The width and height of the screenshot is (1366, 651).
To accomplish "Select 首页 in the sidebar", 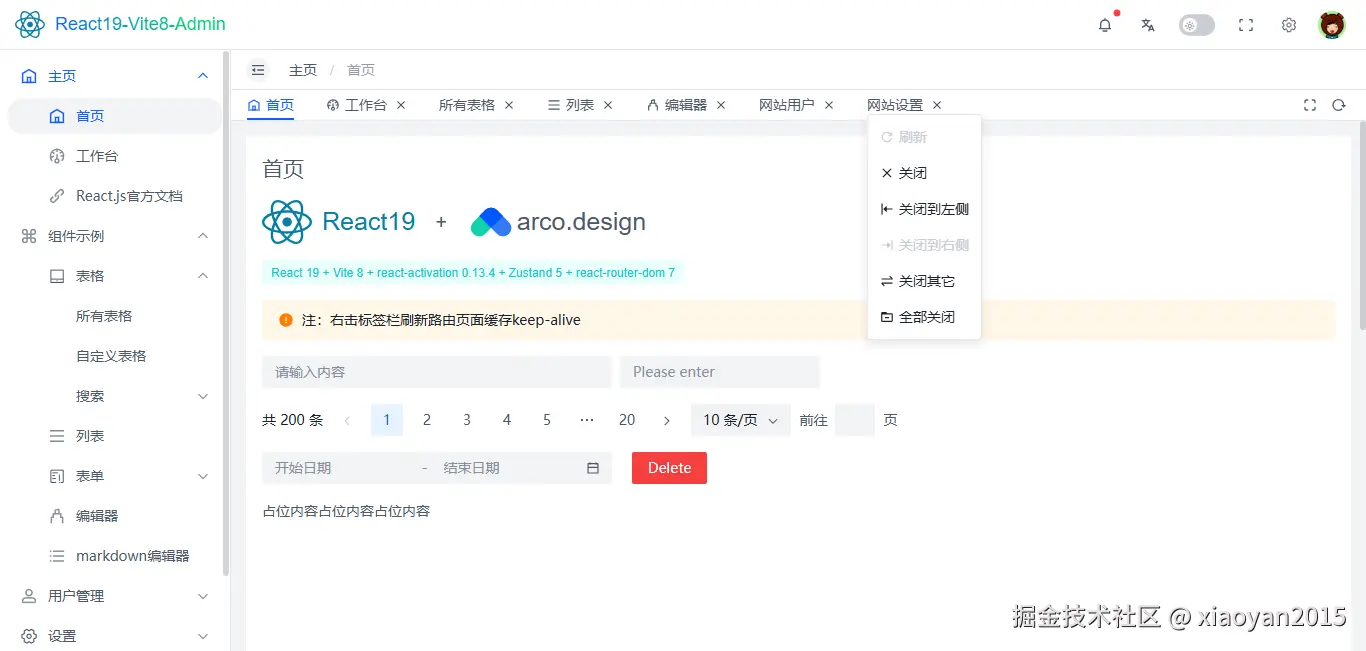I will click(115, 116).
